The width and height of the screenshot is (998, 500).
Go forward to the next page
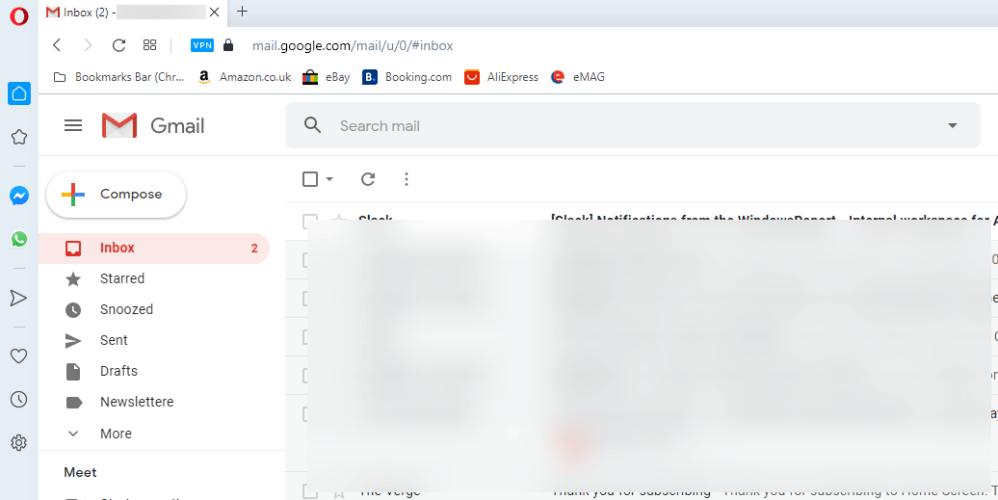click(88, 45)
